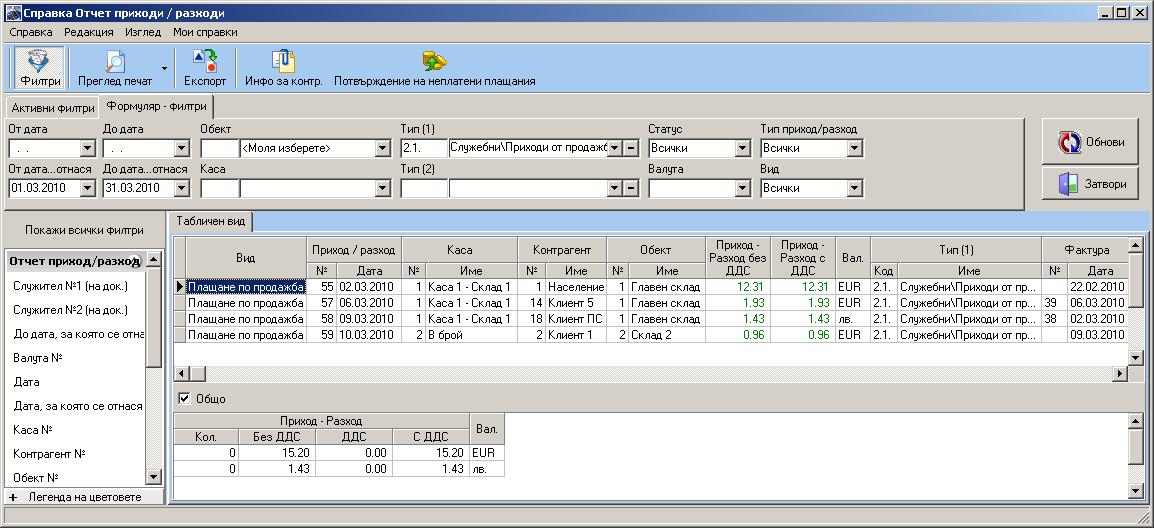Open the Валута dropdown
Viewport: 1154px width, 528px height.
click(742, 188)
